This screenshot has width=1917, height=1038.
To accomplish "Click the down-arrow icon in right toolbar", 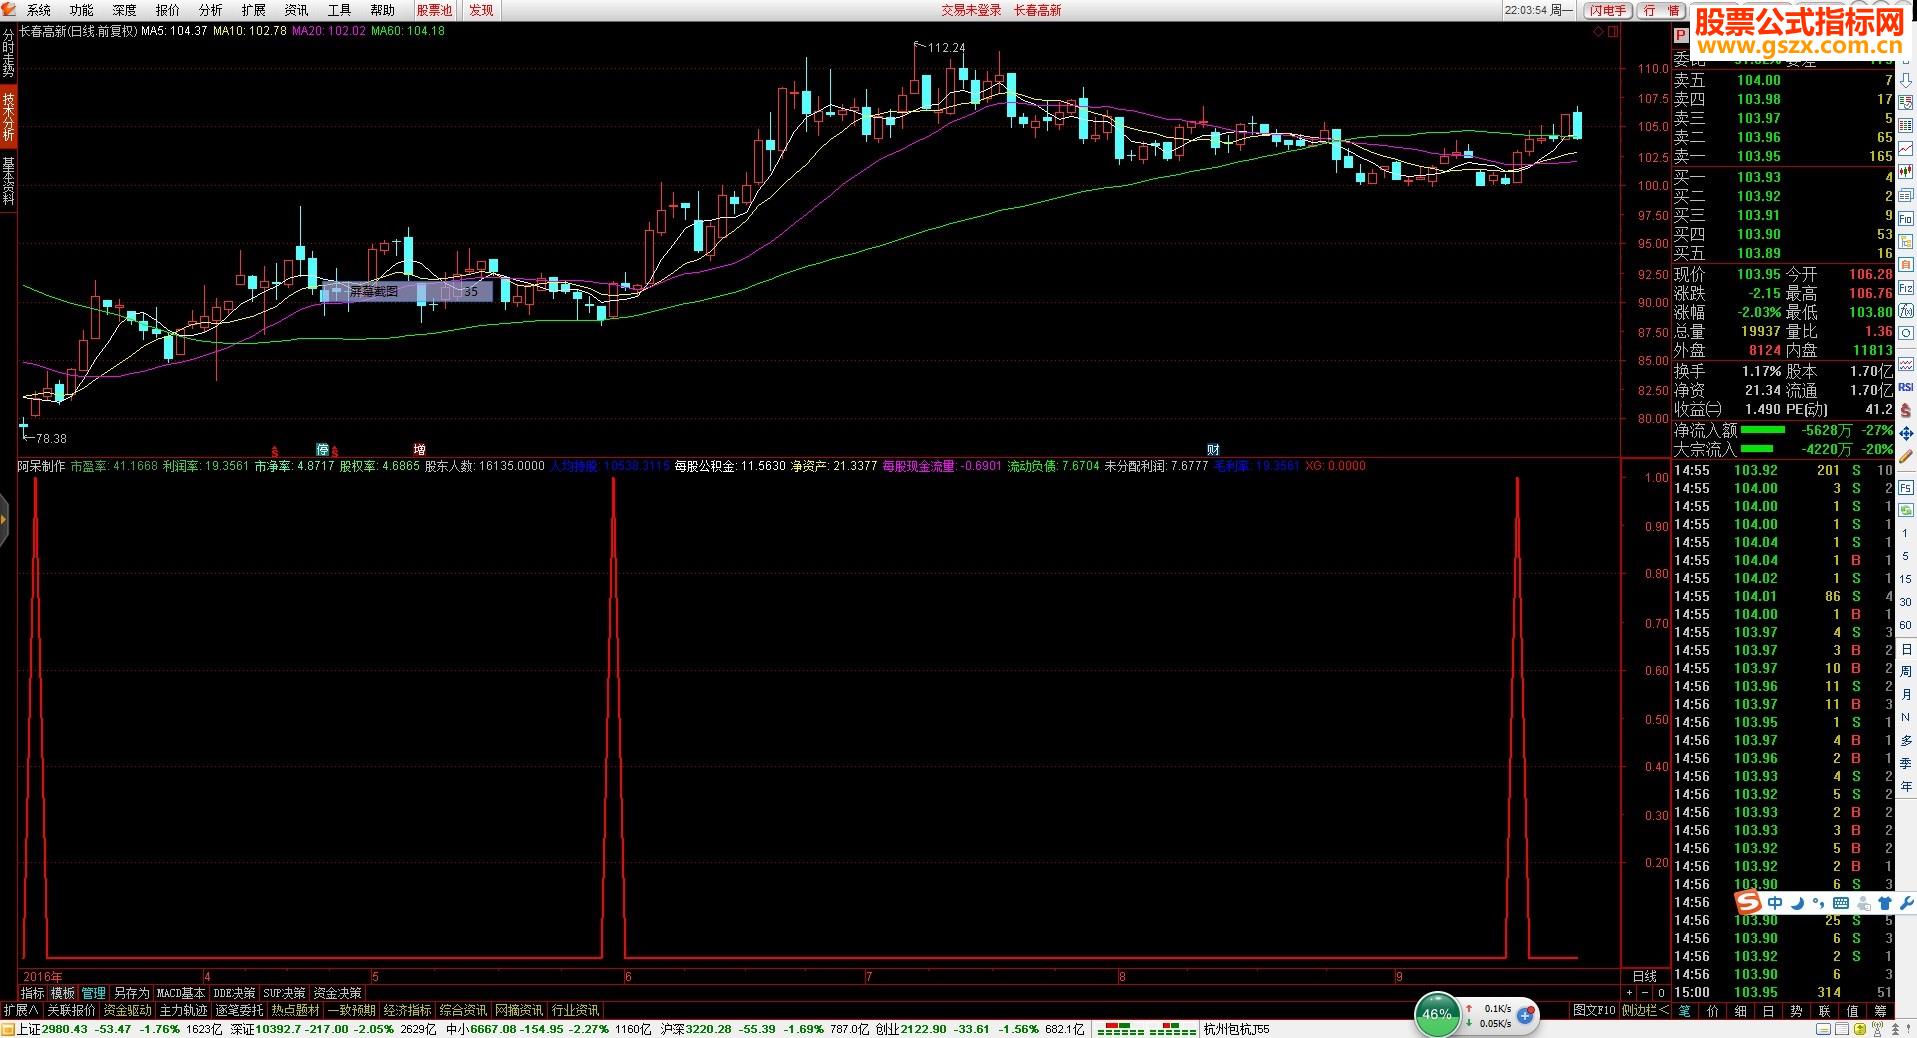I will click(1905, 80).
